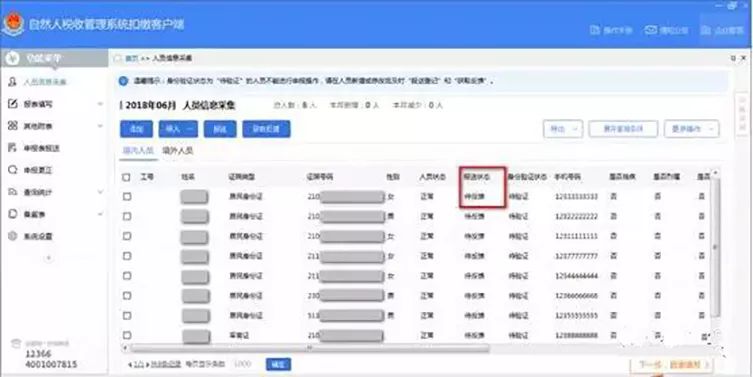Click the horizontal scrollbar under the table
This screenshot has height=377, width=753.
(310, 348)
